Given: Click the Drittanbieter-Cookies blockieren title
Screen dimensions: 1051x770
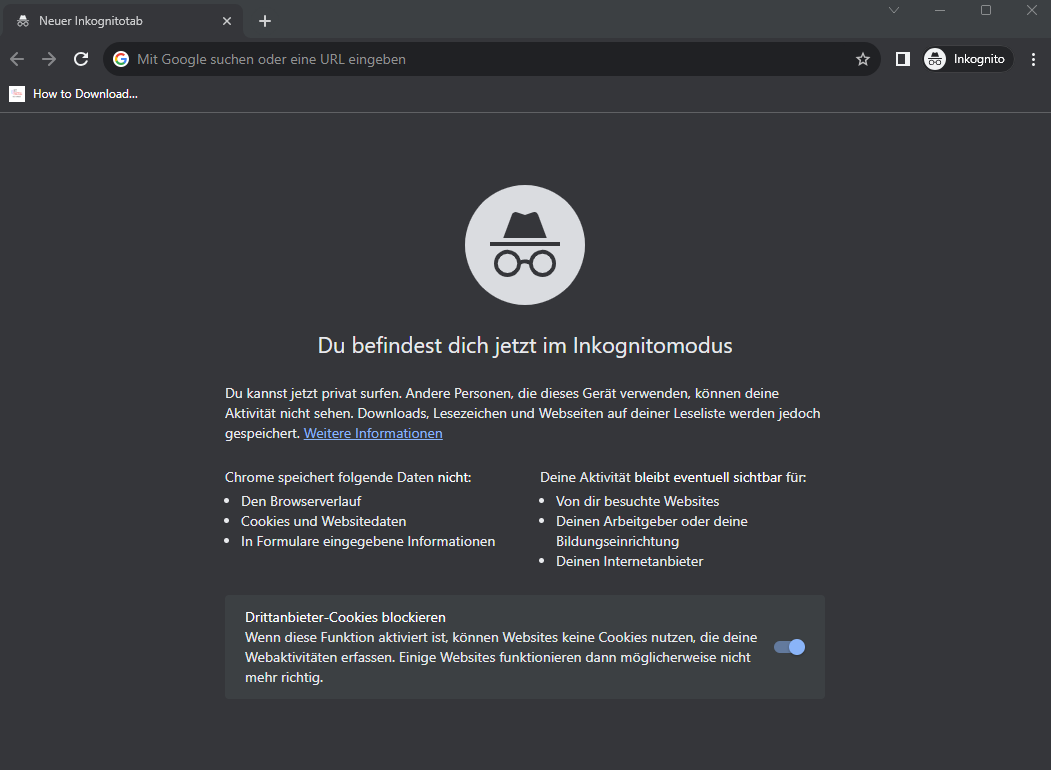Looking at the screenshot, I should 345,617.
